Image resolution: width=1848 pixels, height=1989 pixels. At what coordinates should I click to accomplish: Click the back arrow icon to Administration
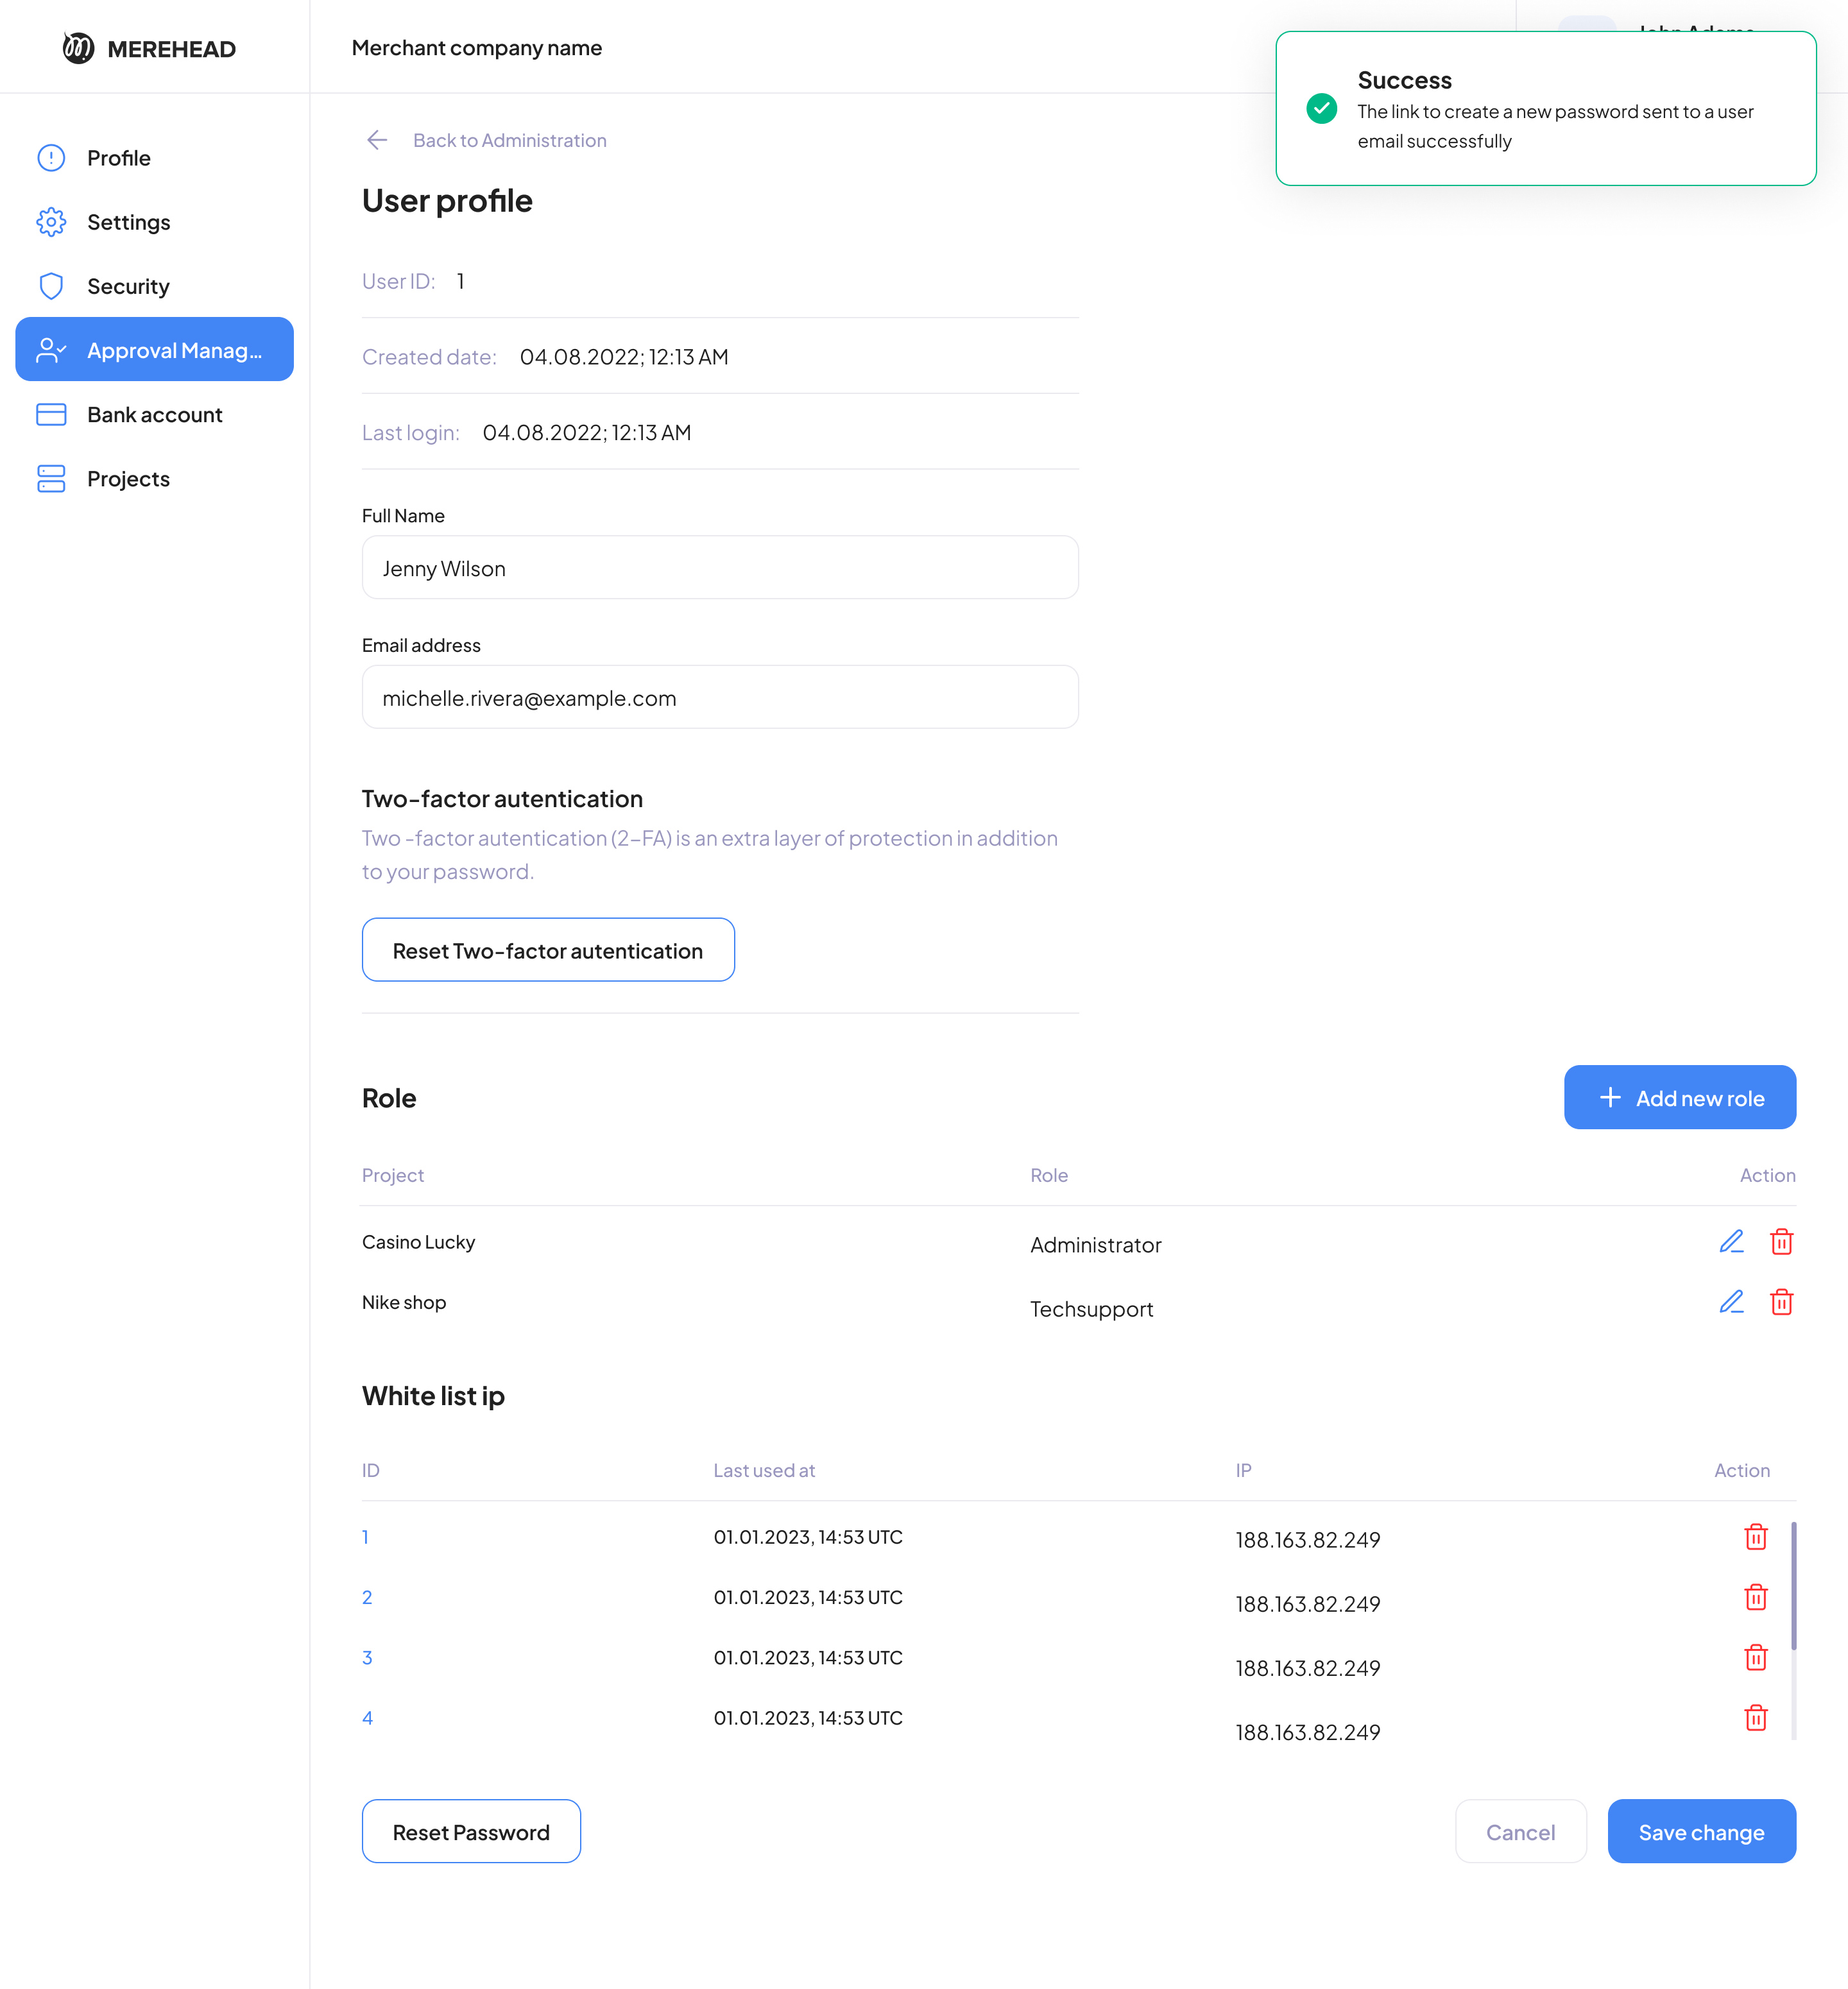pos(377,140)
